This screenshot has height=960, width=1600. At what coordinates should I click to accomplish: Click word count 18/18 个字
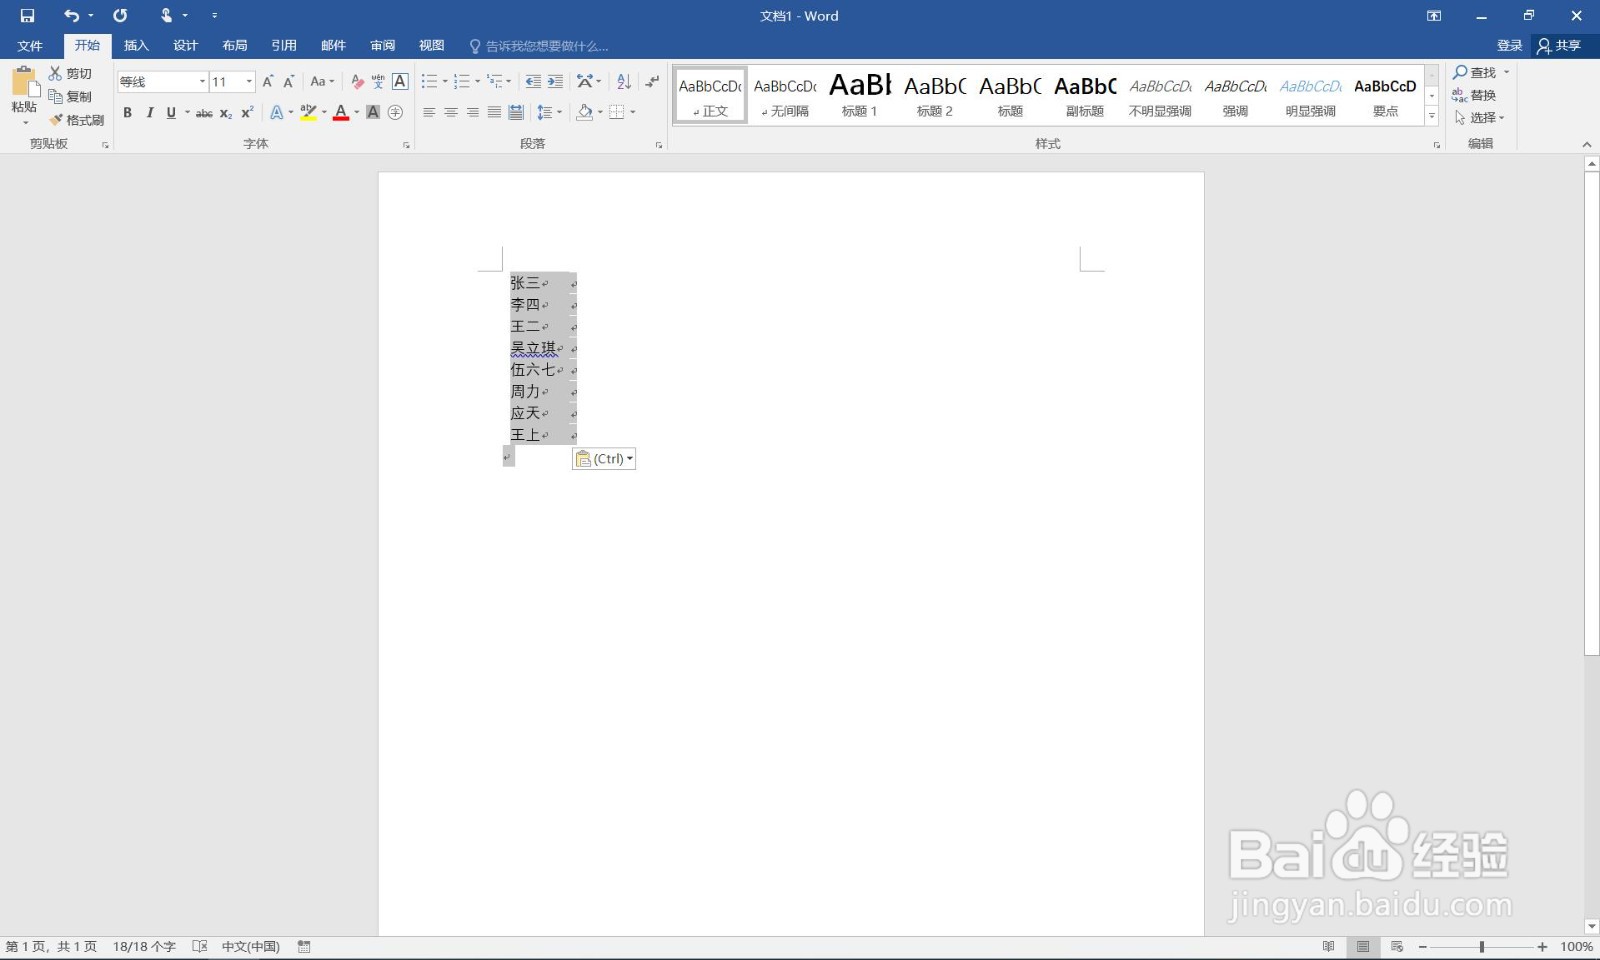[144, 946]
